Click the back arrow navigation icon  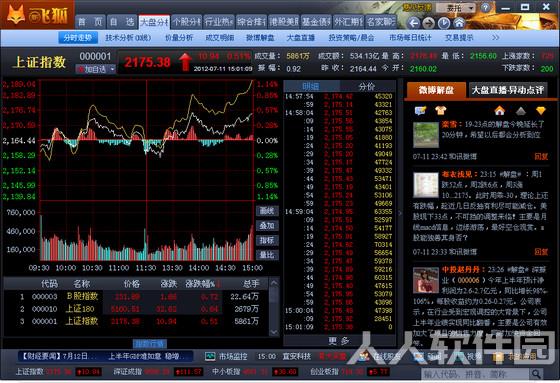pos(414,23)
